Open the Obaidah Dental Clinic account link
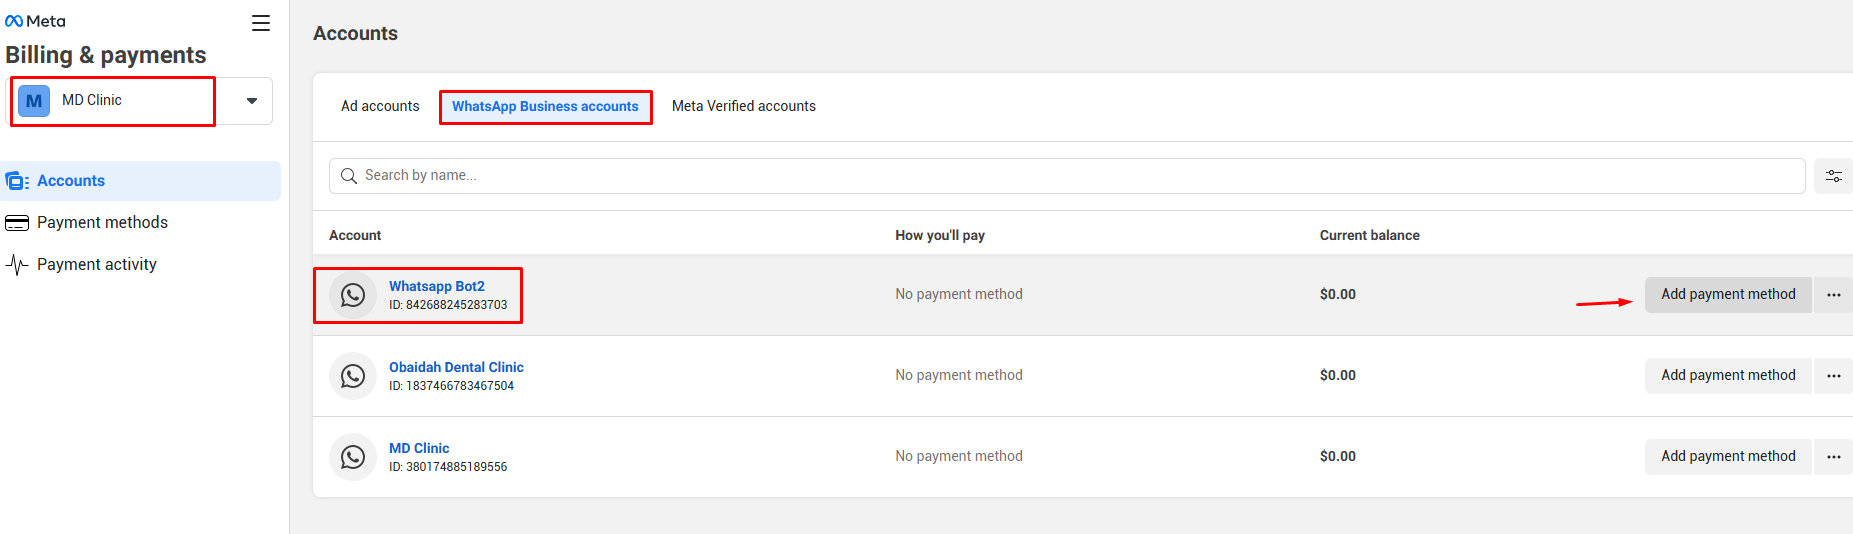The image size is (1853, 534). pos(456,367)
